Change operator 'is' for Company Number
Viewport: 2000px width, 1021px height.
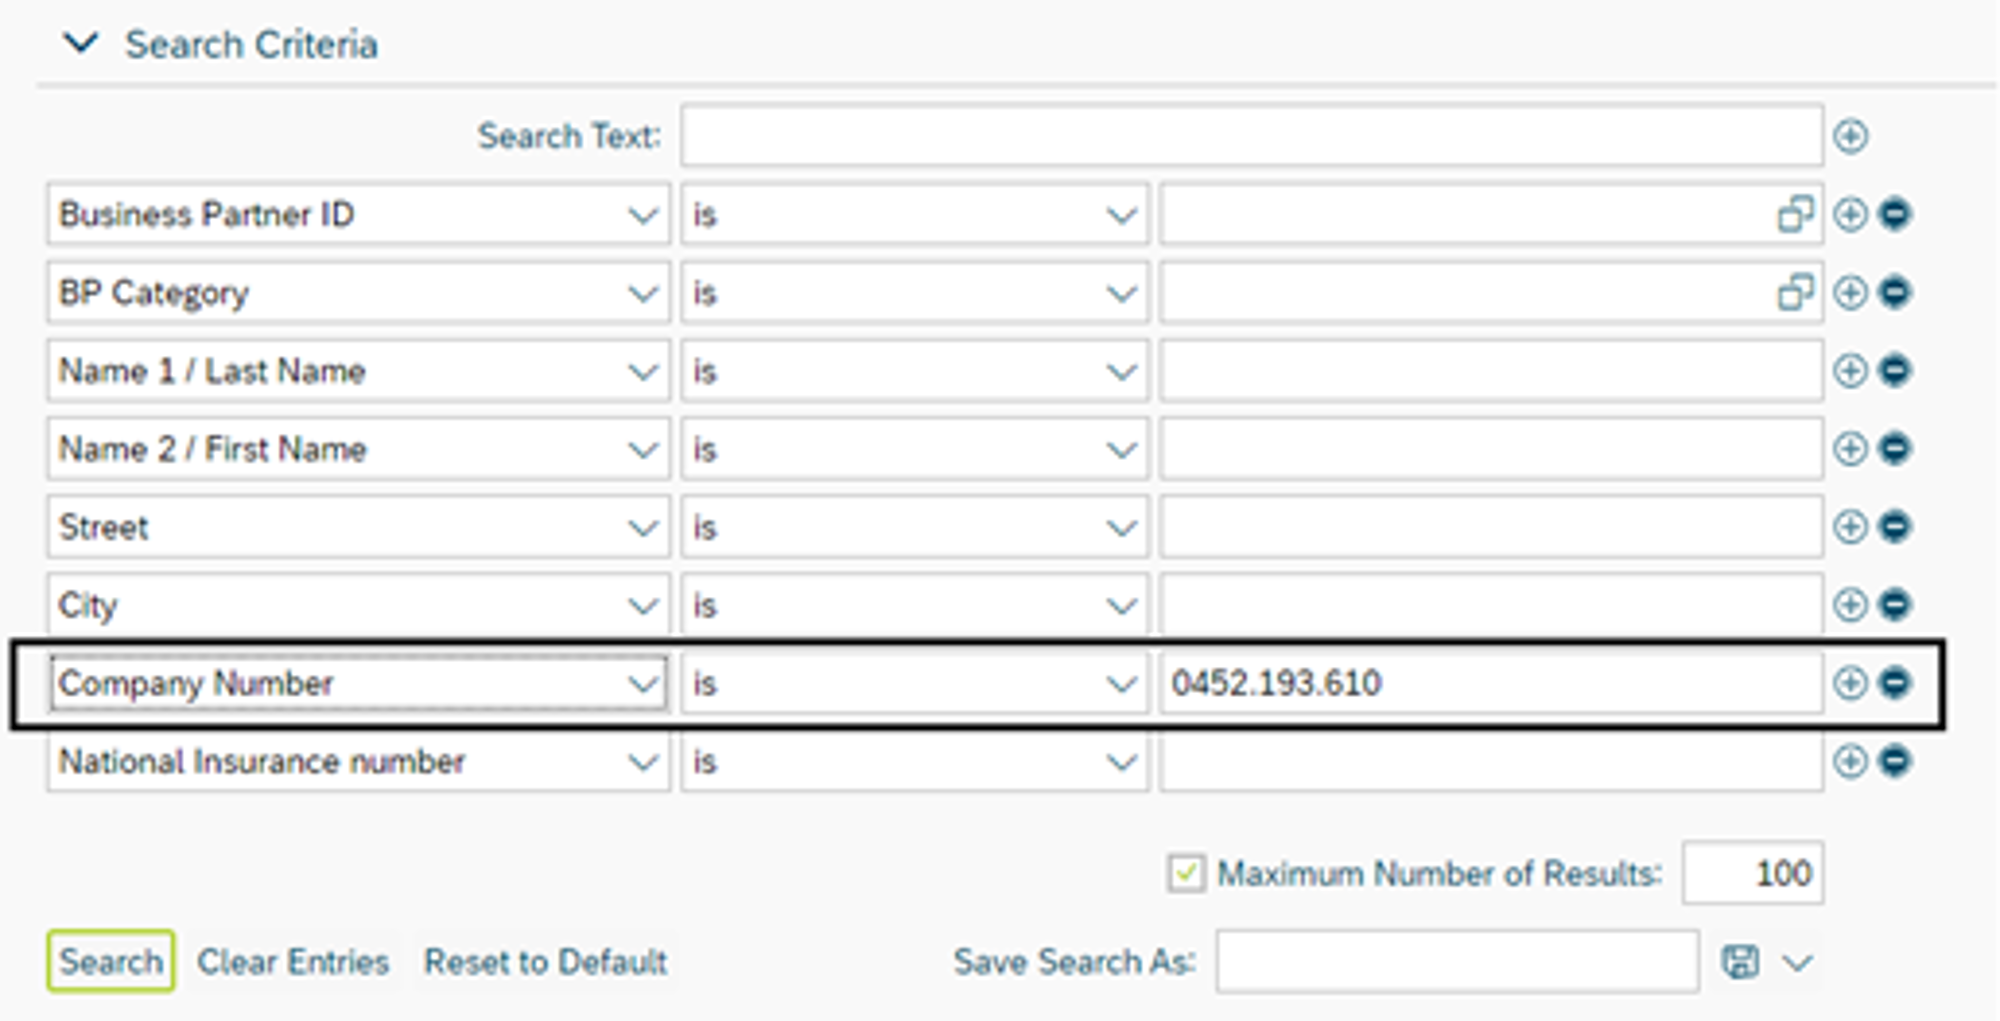pos(914,683)
